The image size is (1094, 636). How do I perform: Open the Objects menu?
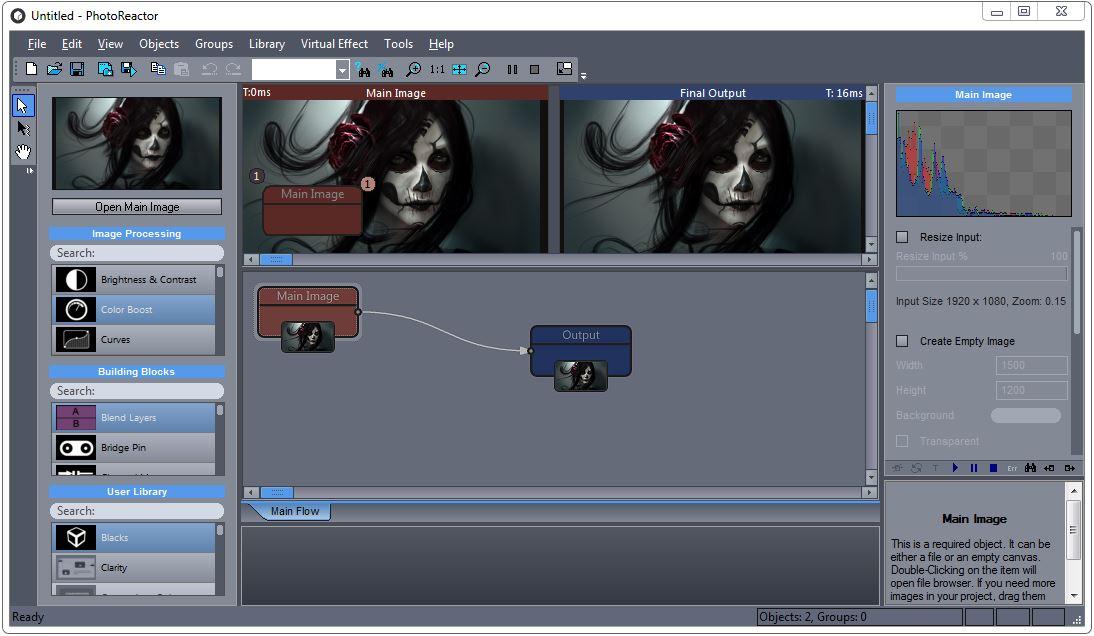(159, 44)
